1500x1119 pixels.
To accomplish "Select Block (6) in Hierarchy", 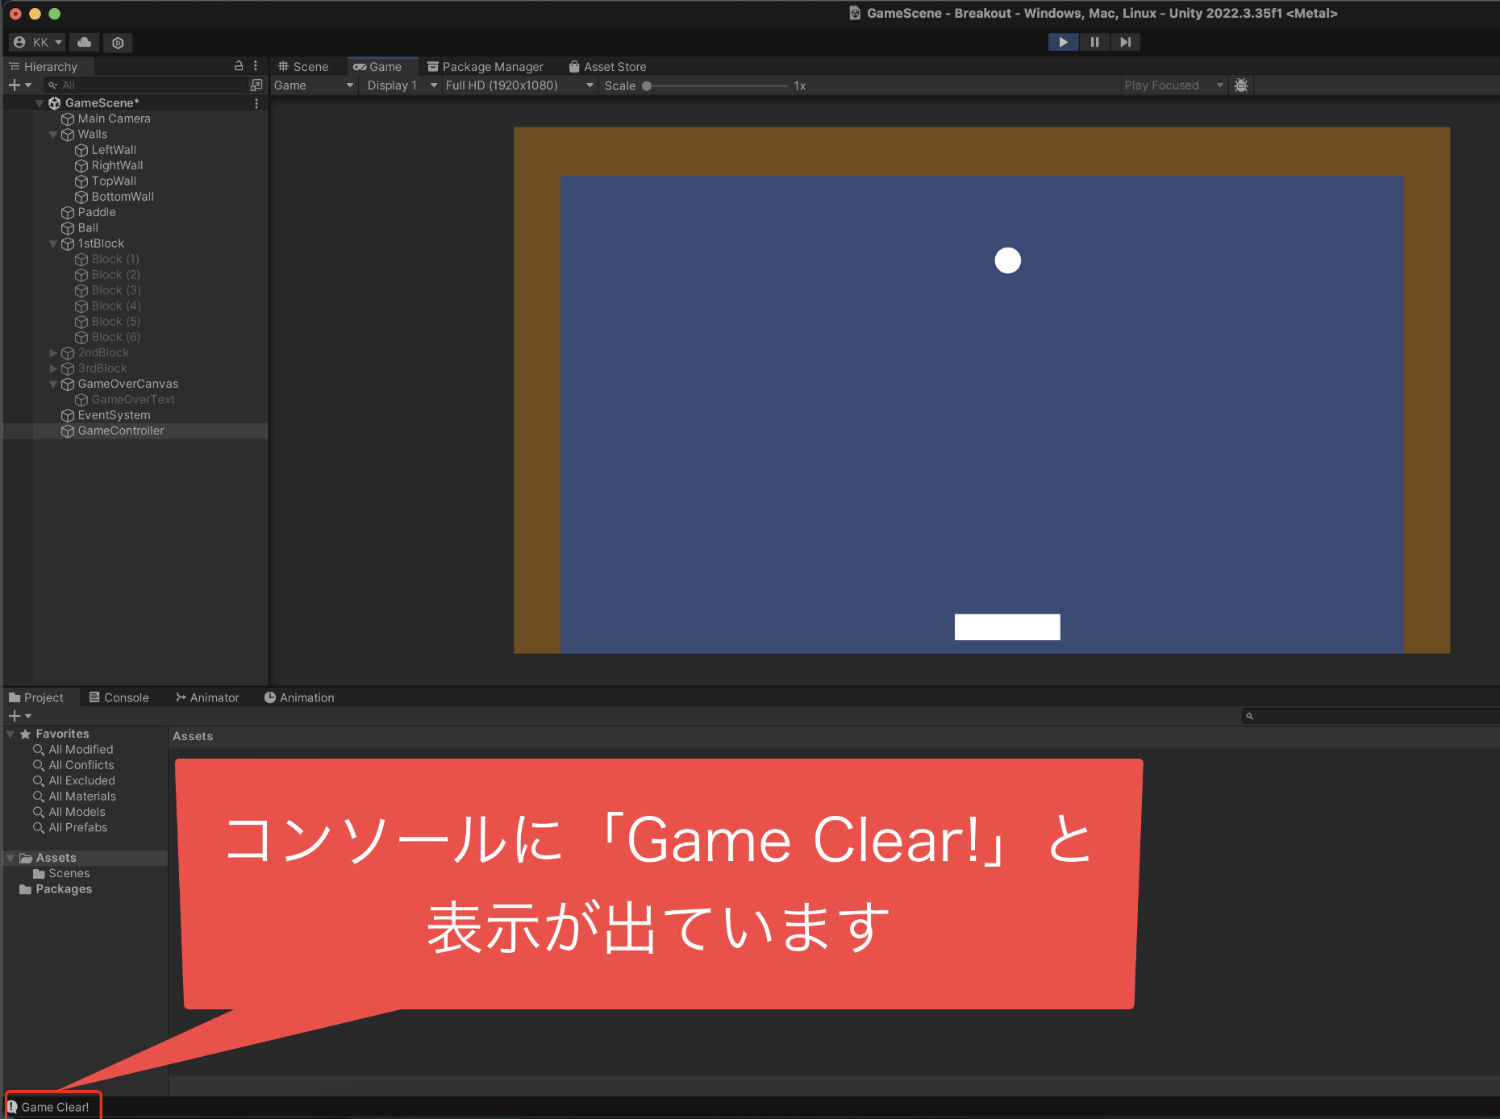I will coord(107,337).
